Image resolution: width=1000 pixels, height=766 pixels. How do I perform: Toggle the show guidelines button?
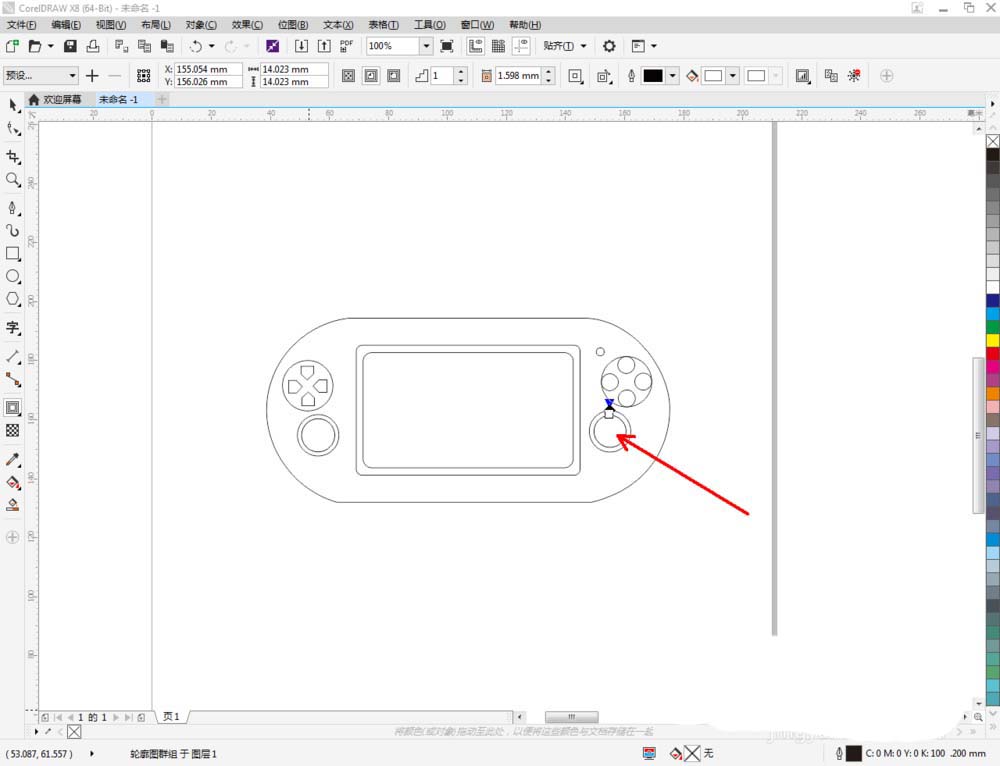521,46
